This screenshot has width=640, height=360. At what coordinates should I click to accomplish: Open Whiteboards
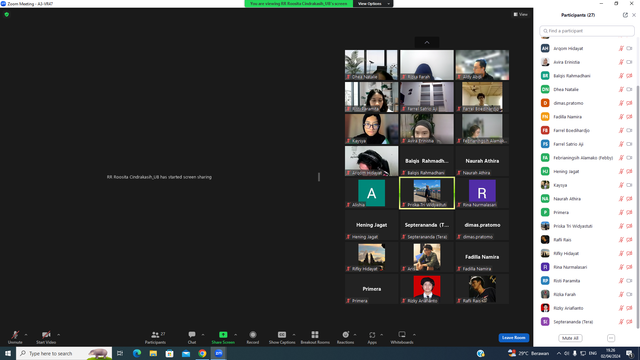click(x=402, y=337)
